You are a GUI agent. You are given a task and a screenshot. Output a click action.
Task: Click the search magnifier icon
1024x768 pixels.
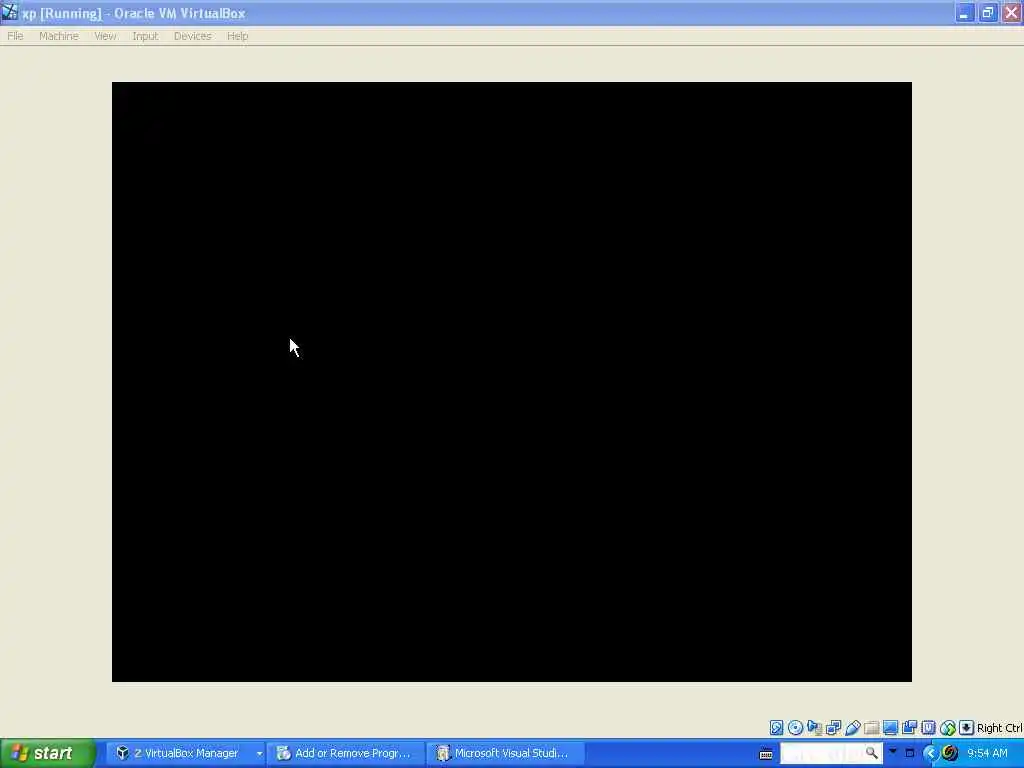pos(872,753)
